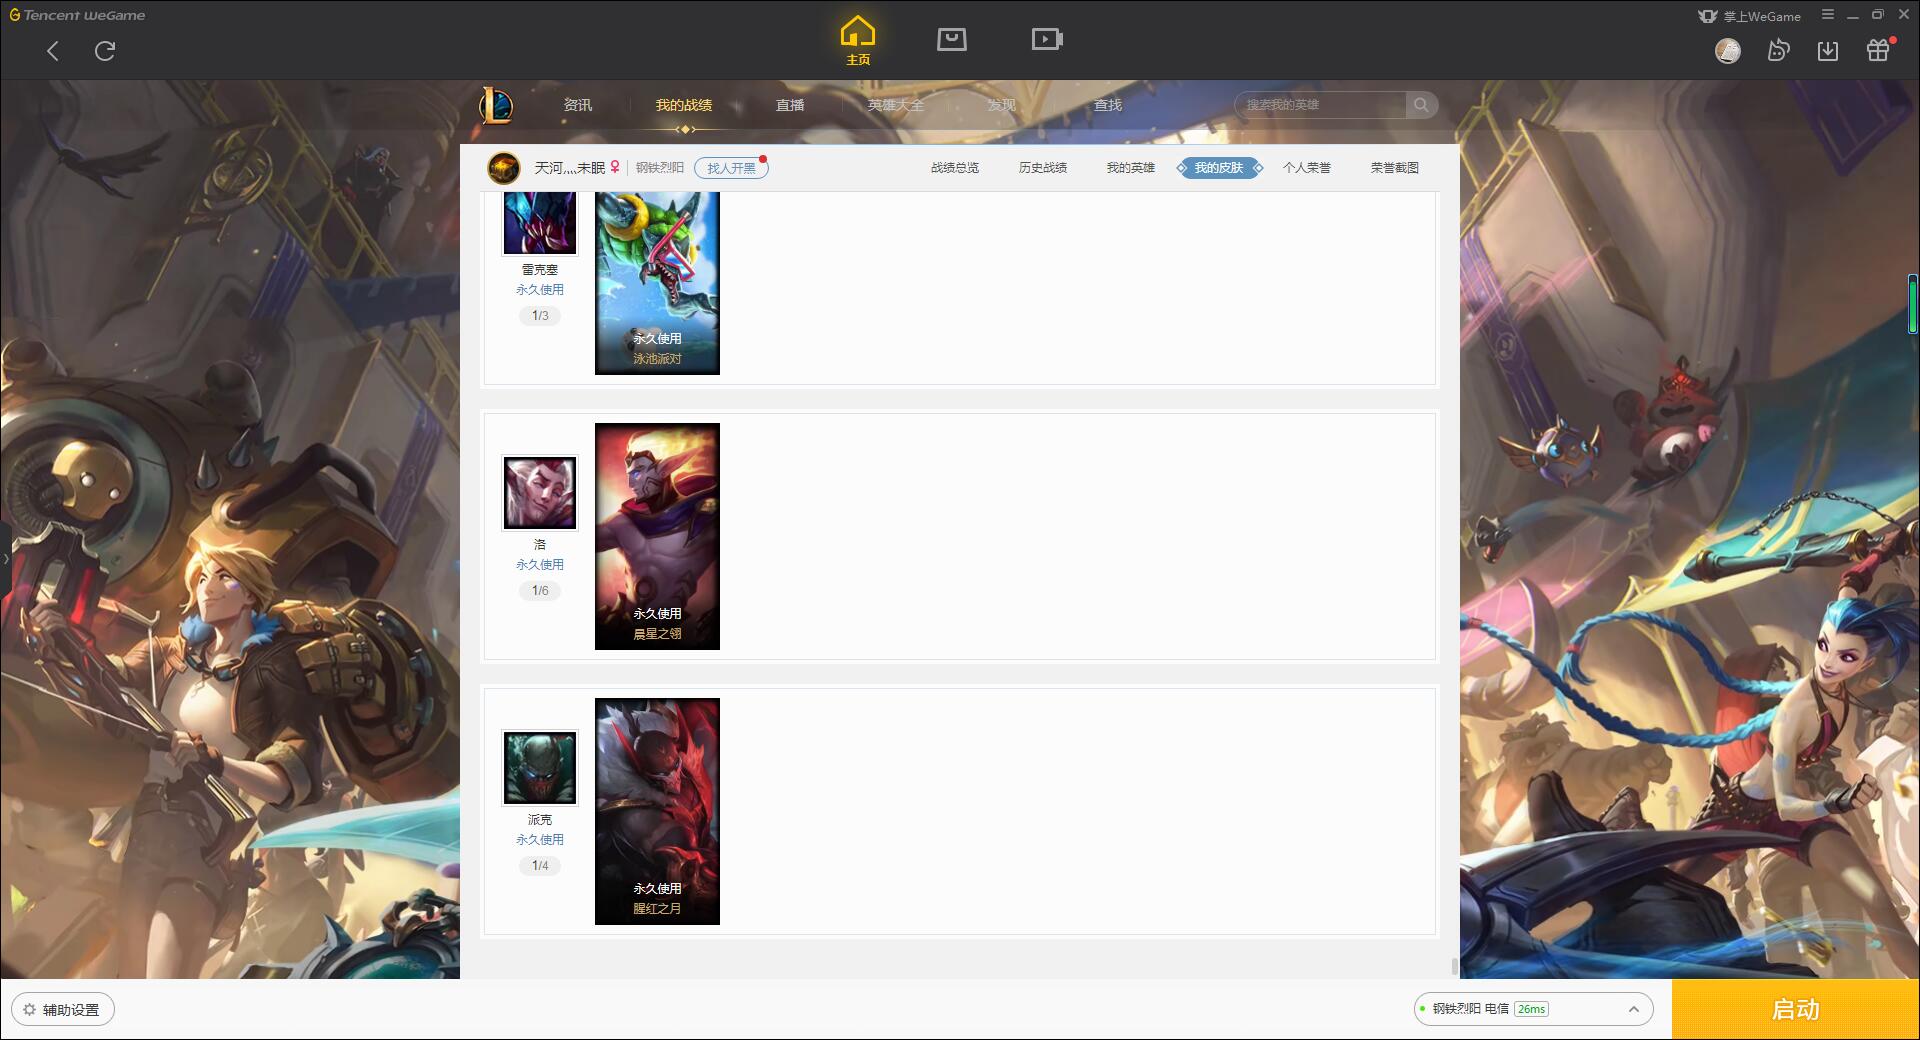
Task: Click the 26ms latency indicator
Action: click(1531, 1009)
